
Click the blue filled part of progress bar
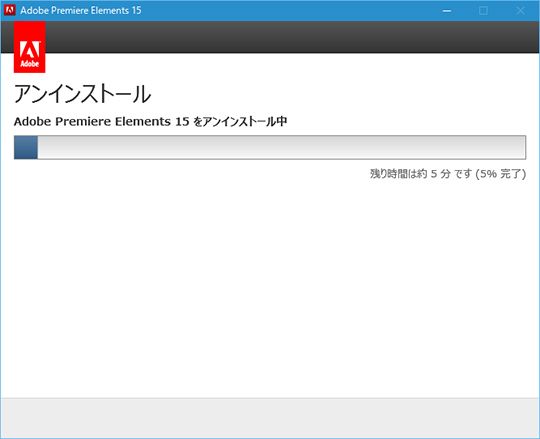tap(26, 147)
